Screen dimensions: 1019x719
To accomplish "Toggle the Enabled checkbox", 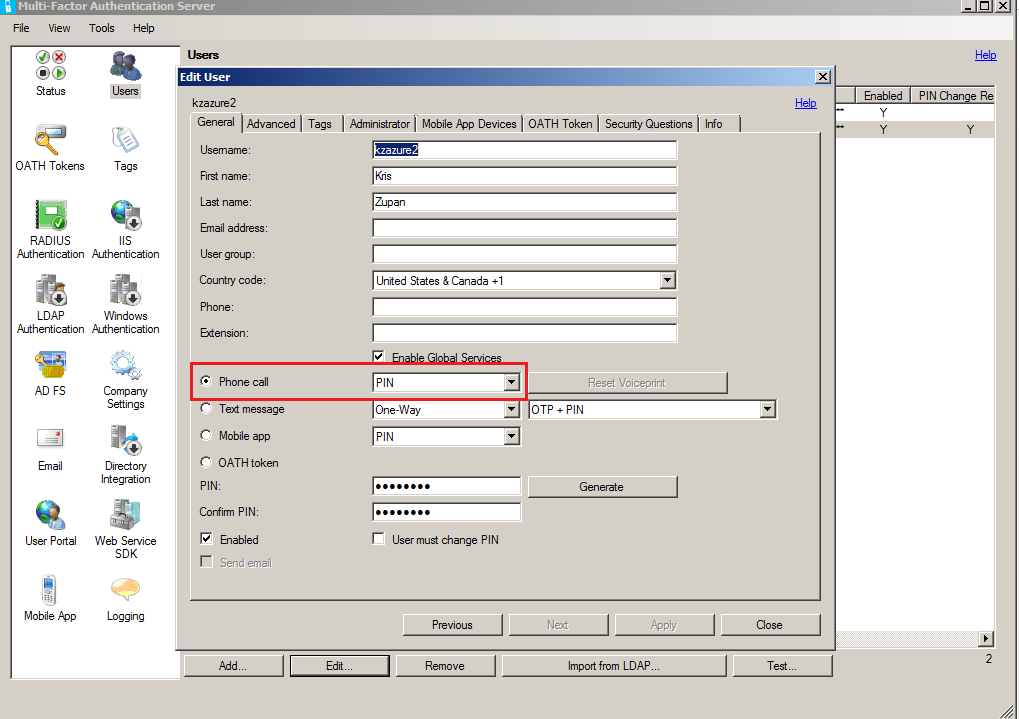I will click(x=206, y=538).
